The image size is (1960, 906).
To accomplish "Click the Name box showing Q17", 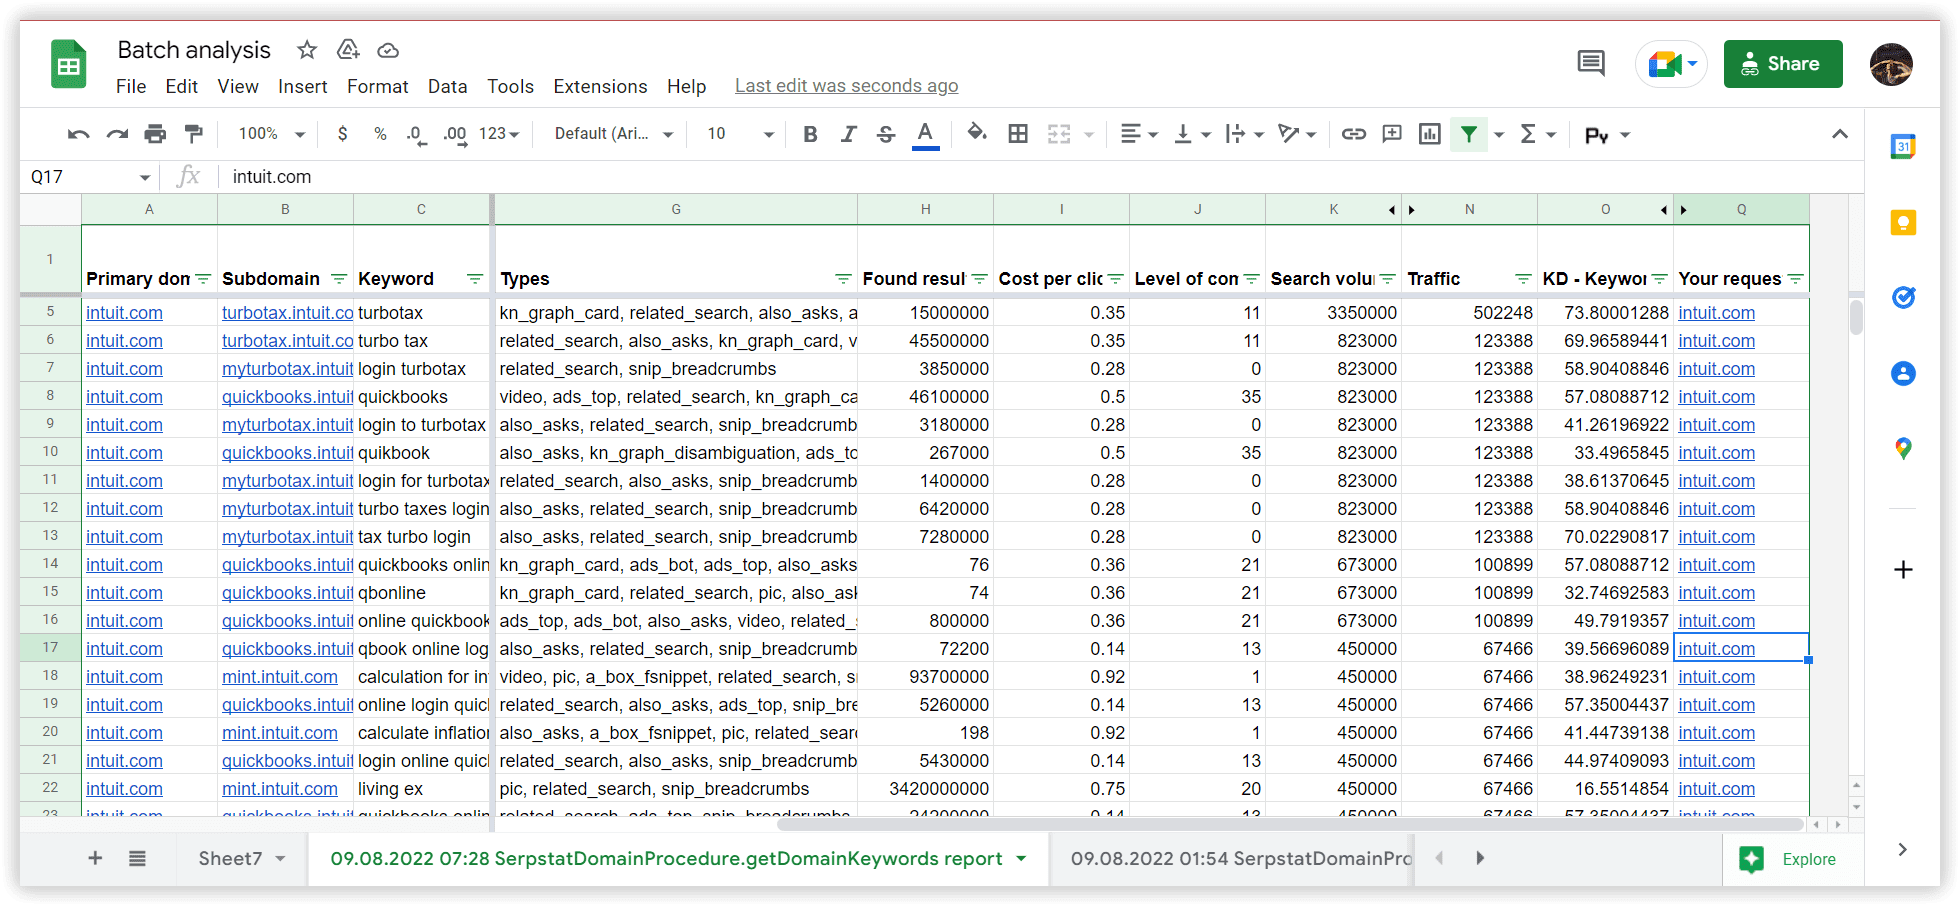I will pyautogui.click(x=89, y=177).
